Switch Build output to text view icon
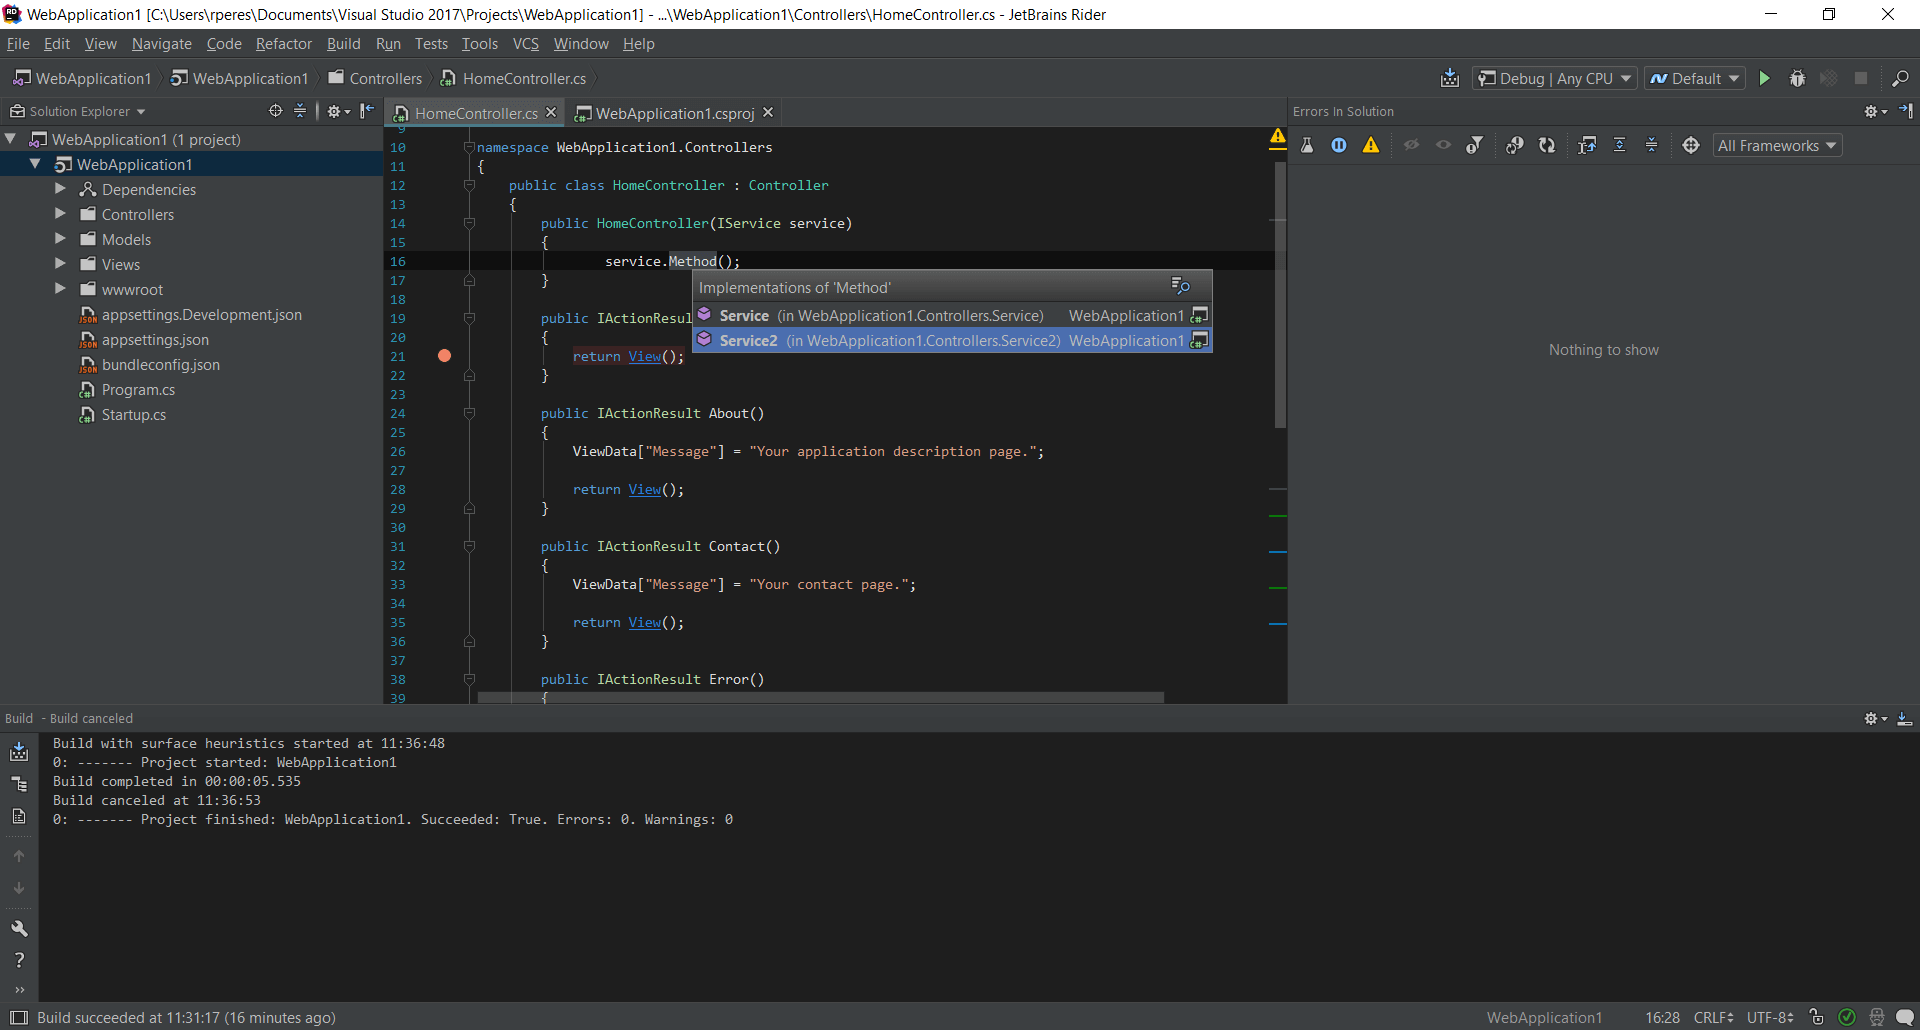This screenshot has height=1030, width=1920. [19, 816]
